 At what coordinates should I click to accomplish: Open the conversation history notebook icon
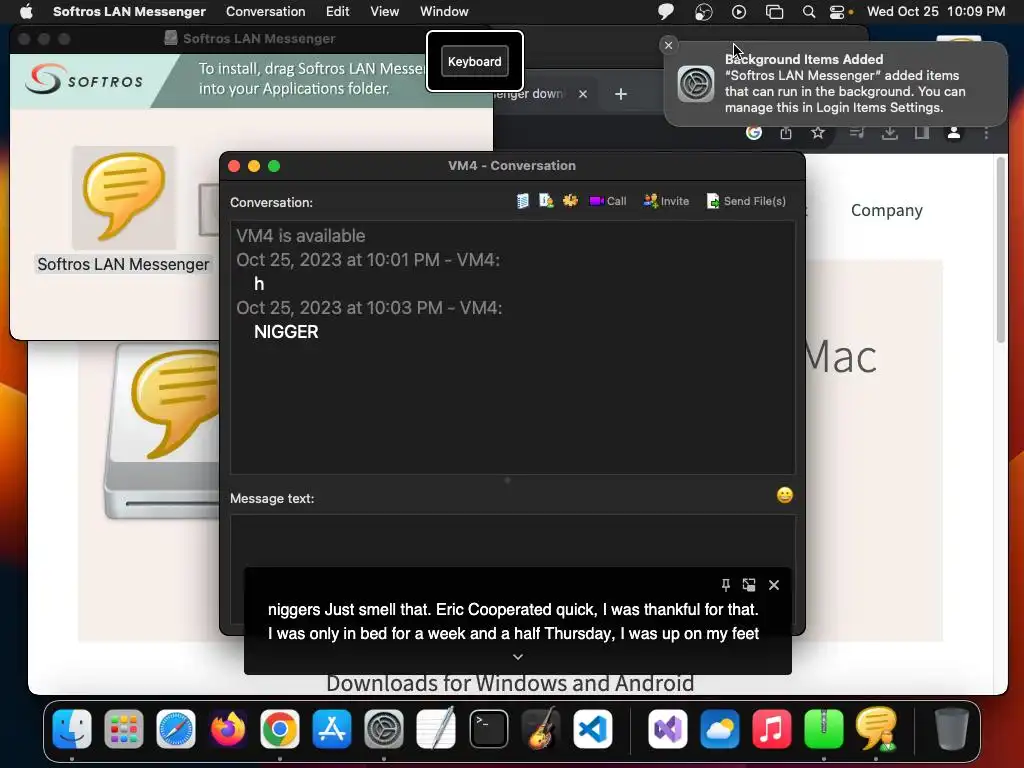(522, 201)
